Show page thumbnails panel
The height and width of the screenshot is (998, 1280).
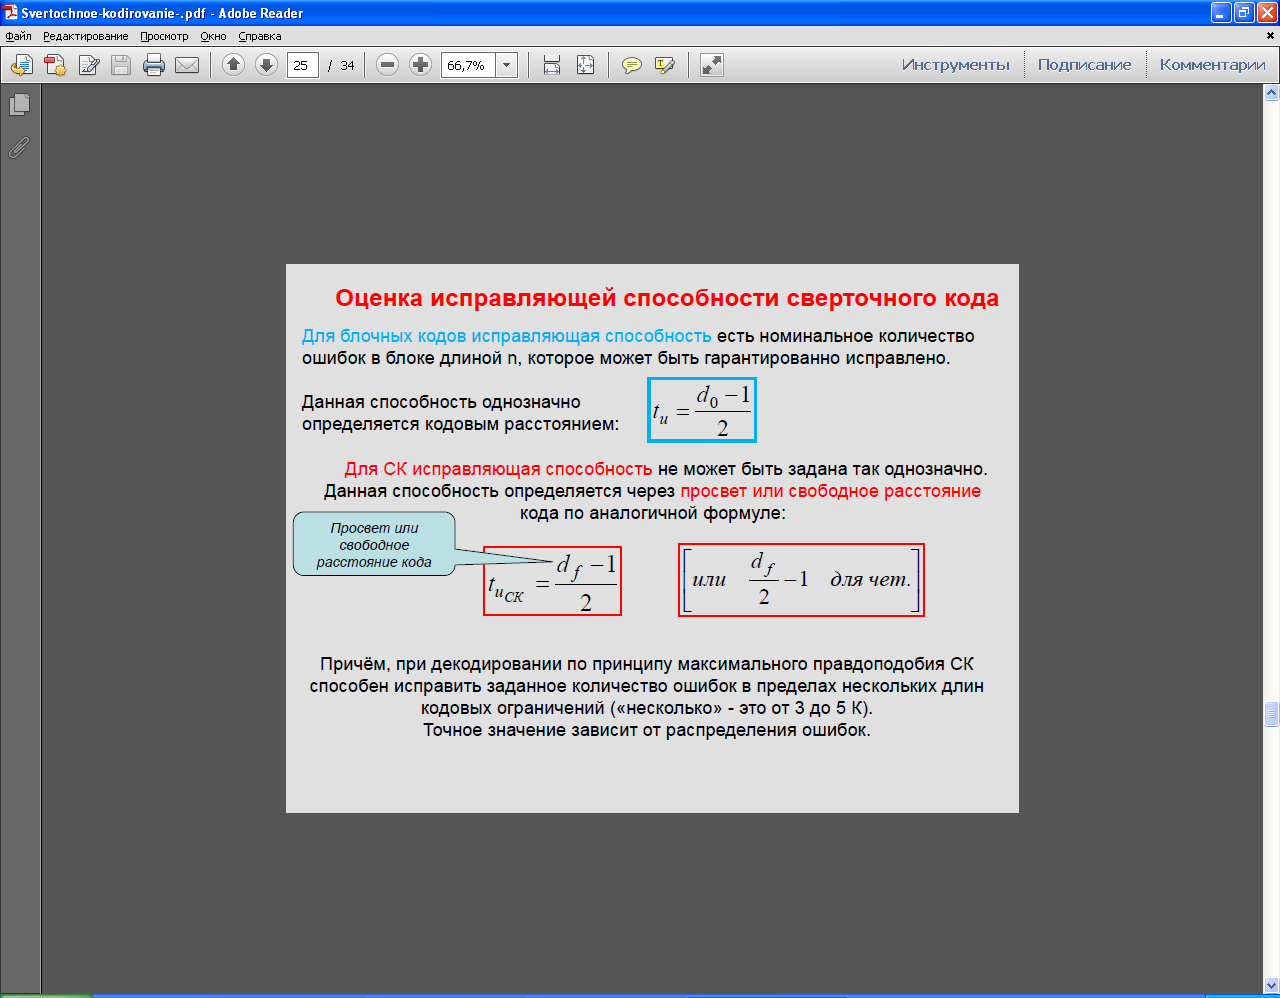click(x=19, y=104)
